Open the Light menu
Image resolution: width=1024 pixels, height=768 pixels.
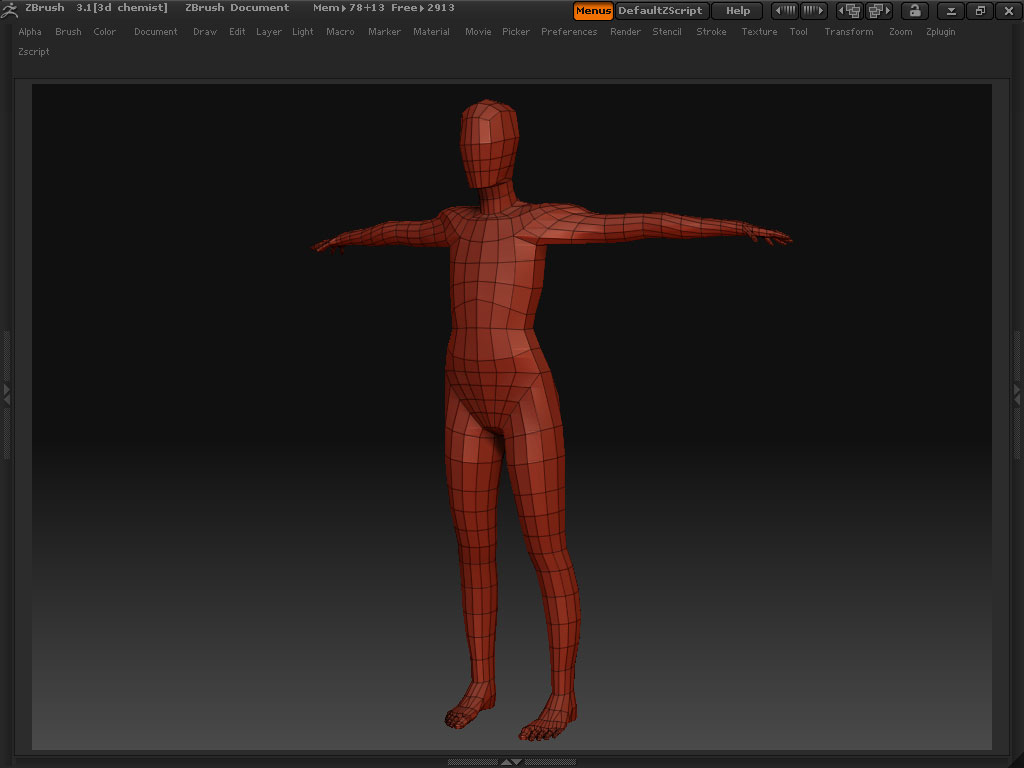coord(303,31)
